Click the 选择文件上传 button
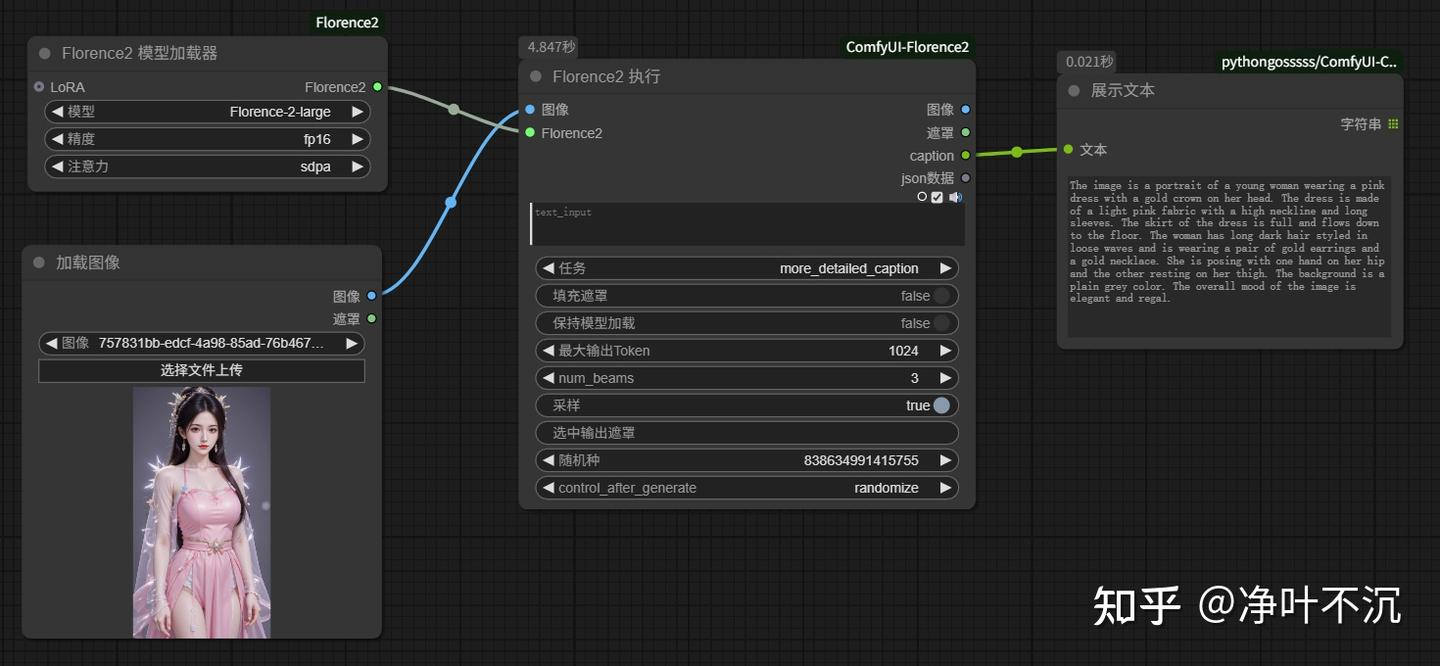 pos(202,370)
